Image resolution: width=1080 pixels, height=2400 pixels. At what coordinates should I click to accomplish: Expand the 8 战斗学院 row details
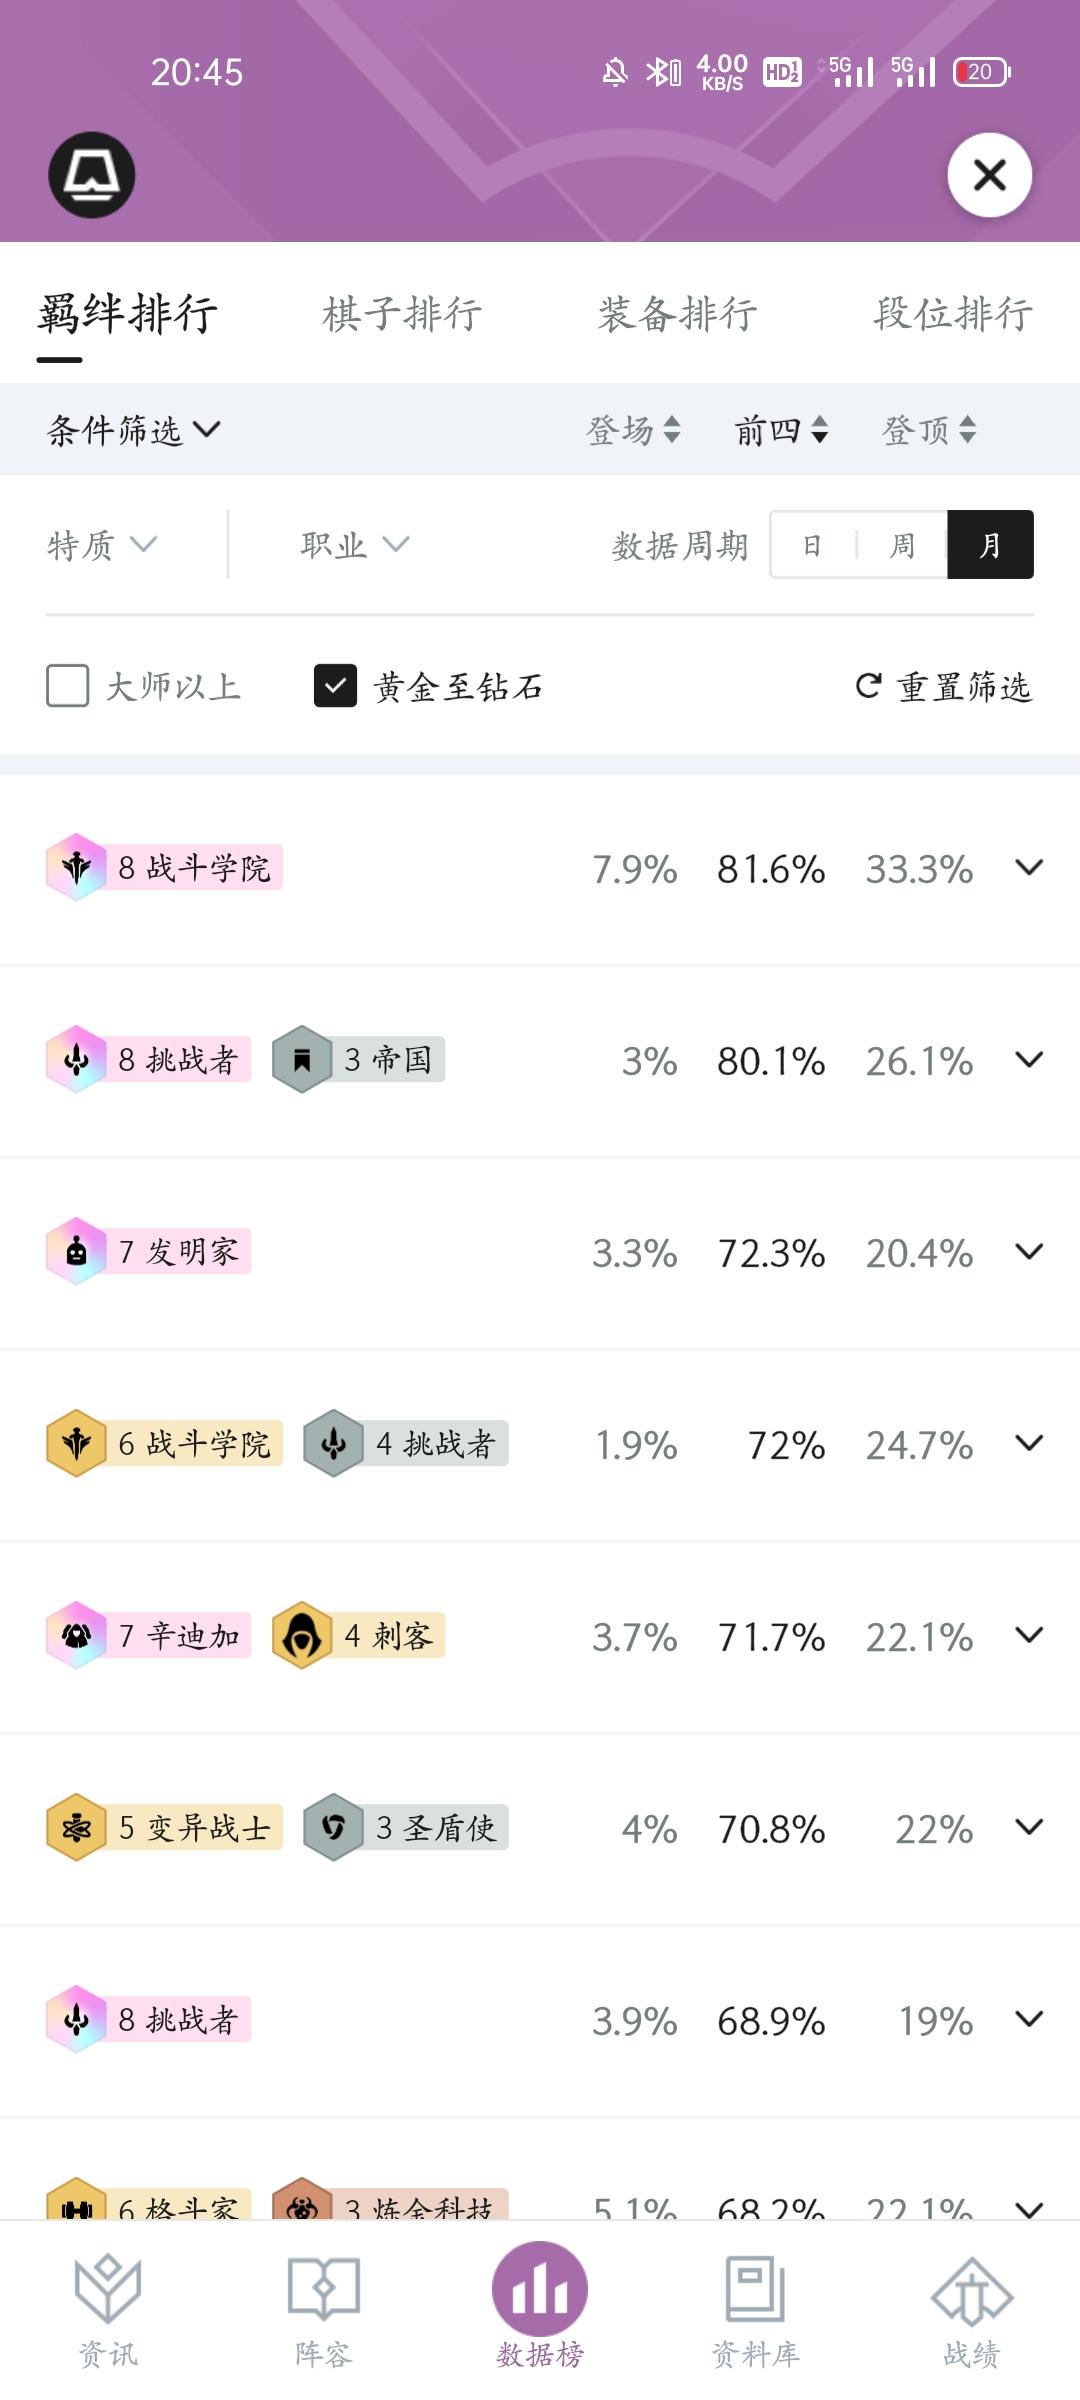click(1029, 867)
